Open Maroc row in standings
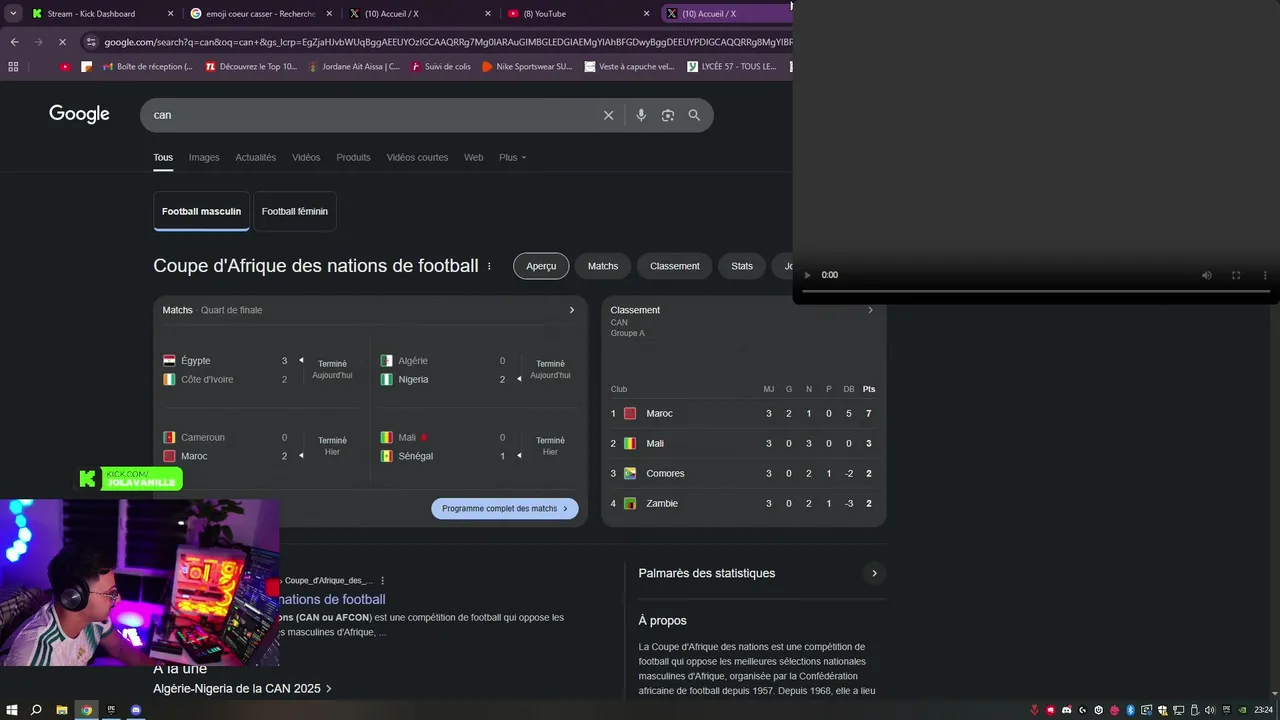The width and height of the screenshot is (1280, 720). 743,413
